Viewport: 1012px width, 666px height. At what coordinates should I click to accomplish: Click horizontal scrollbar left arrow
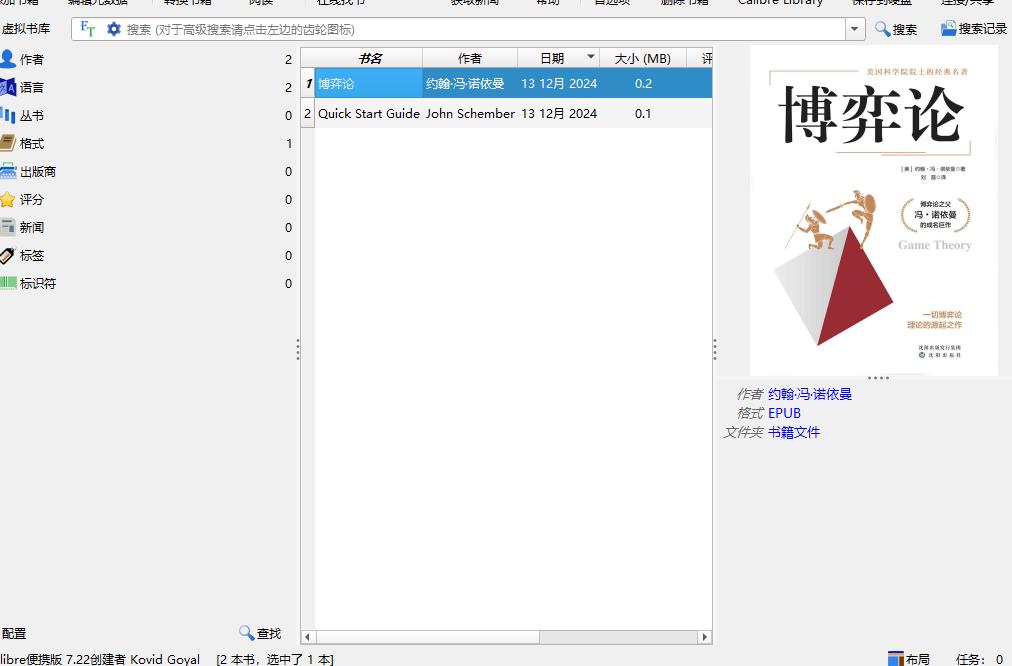tap(307, 637)
